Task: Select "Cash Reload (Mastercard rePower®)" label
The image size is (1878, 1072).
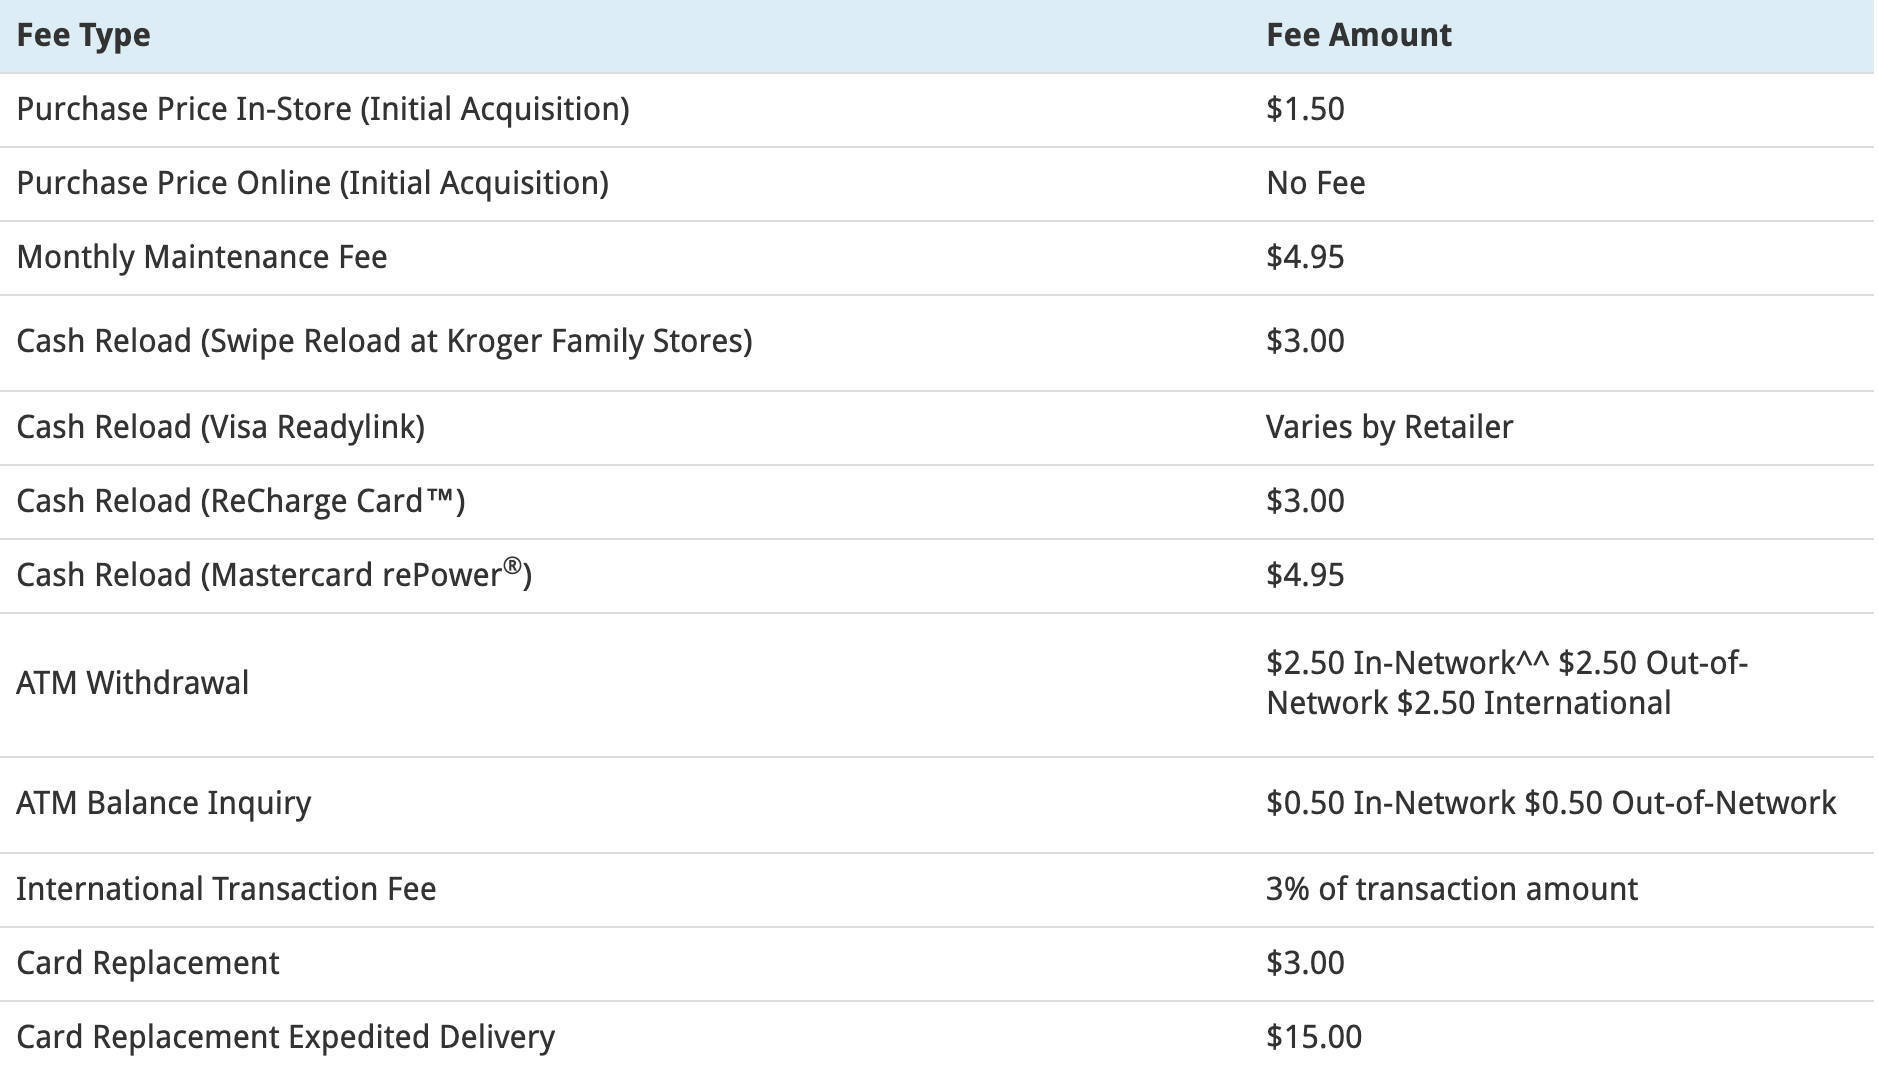Action: point(274,573)
